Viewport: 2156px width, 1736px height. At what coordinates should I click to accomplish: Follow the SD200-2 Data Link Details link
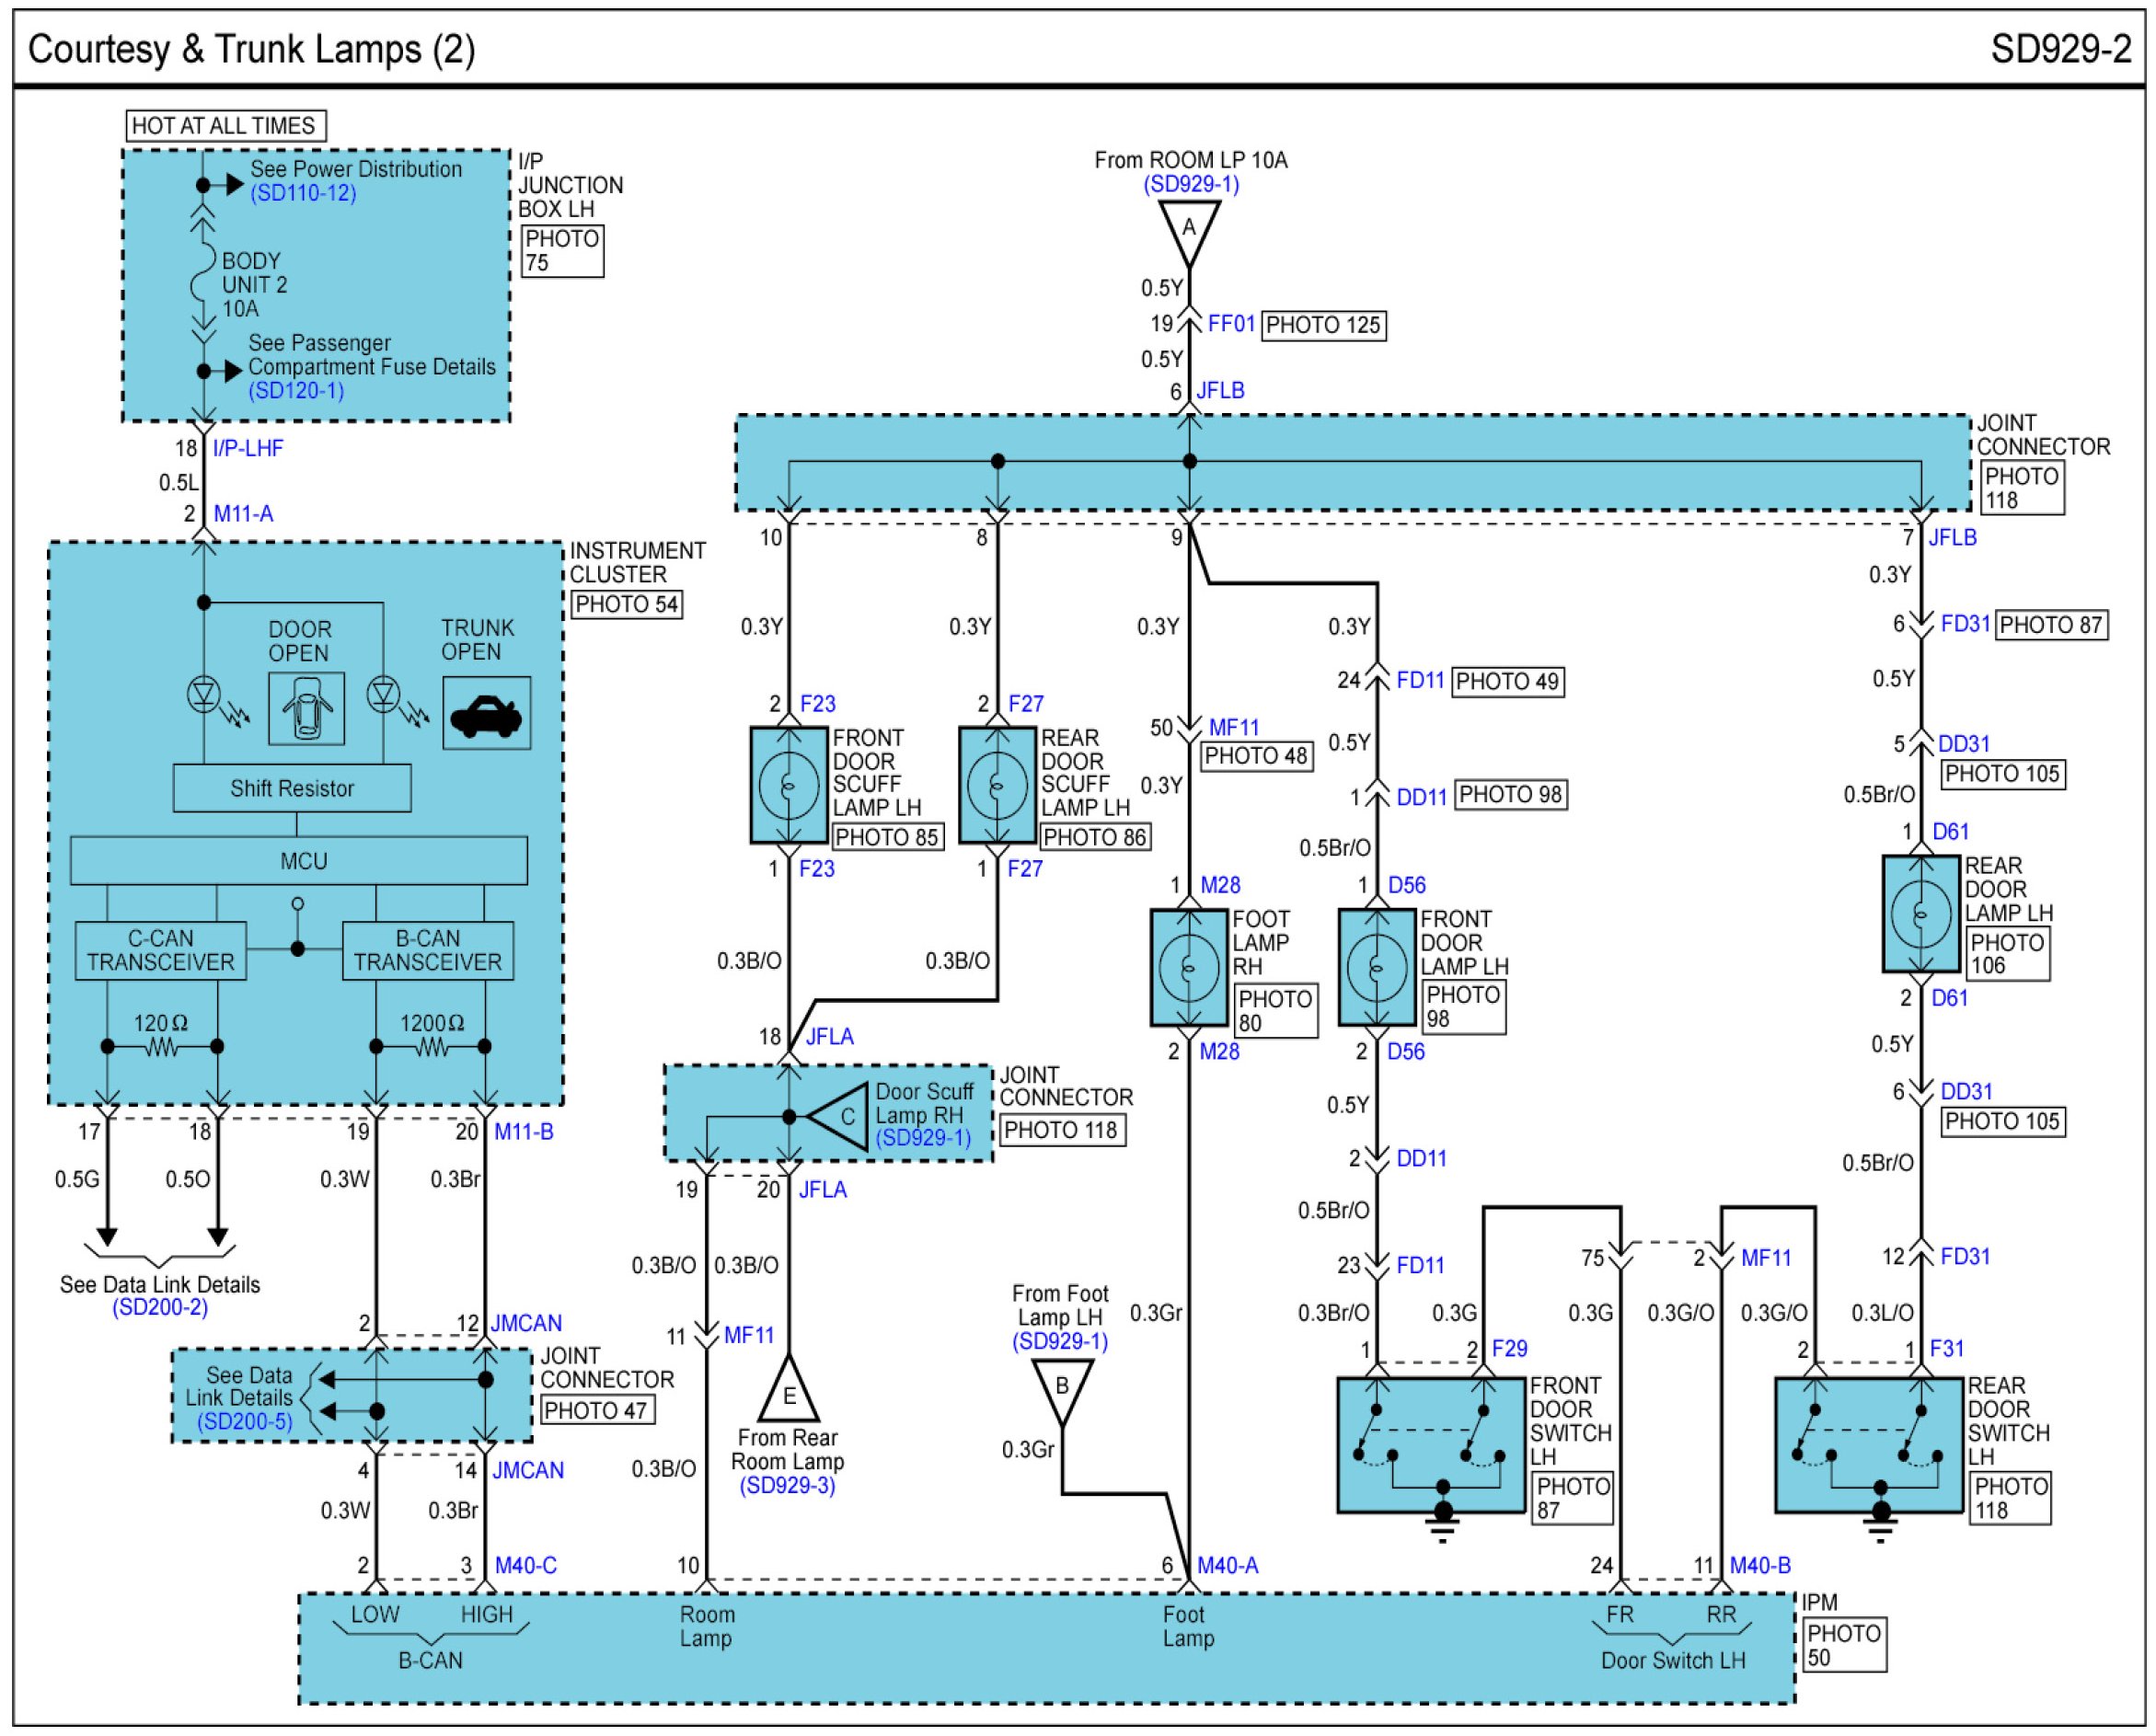160,1307
